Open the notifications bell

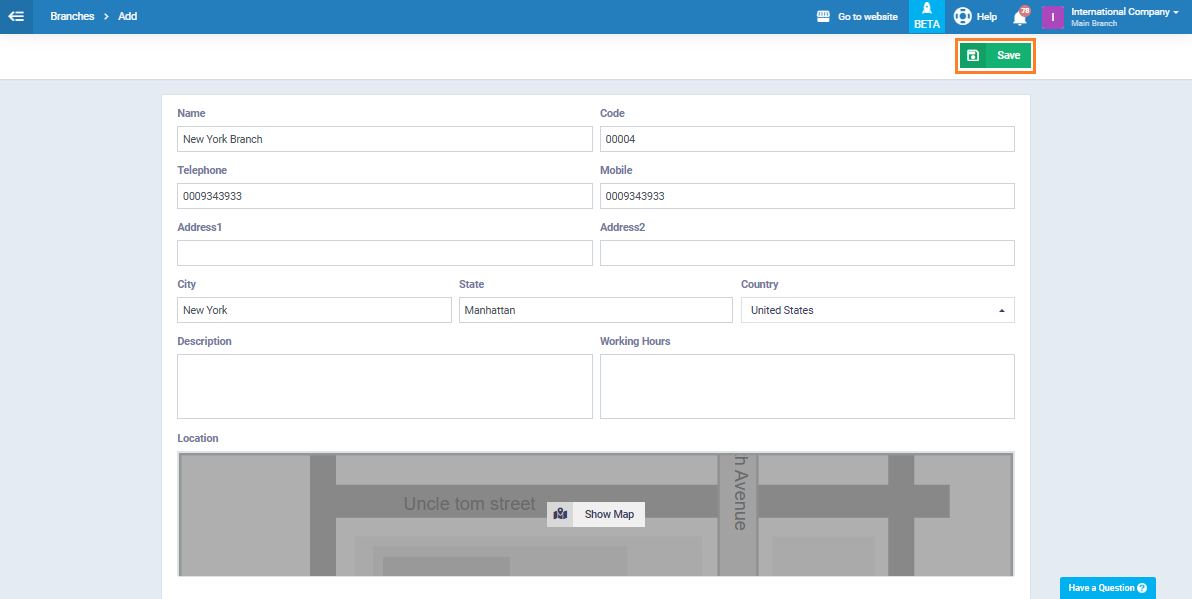pyautogui.click(x=1019, y=17)
